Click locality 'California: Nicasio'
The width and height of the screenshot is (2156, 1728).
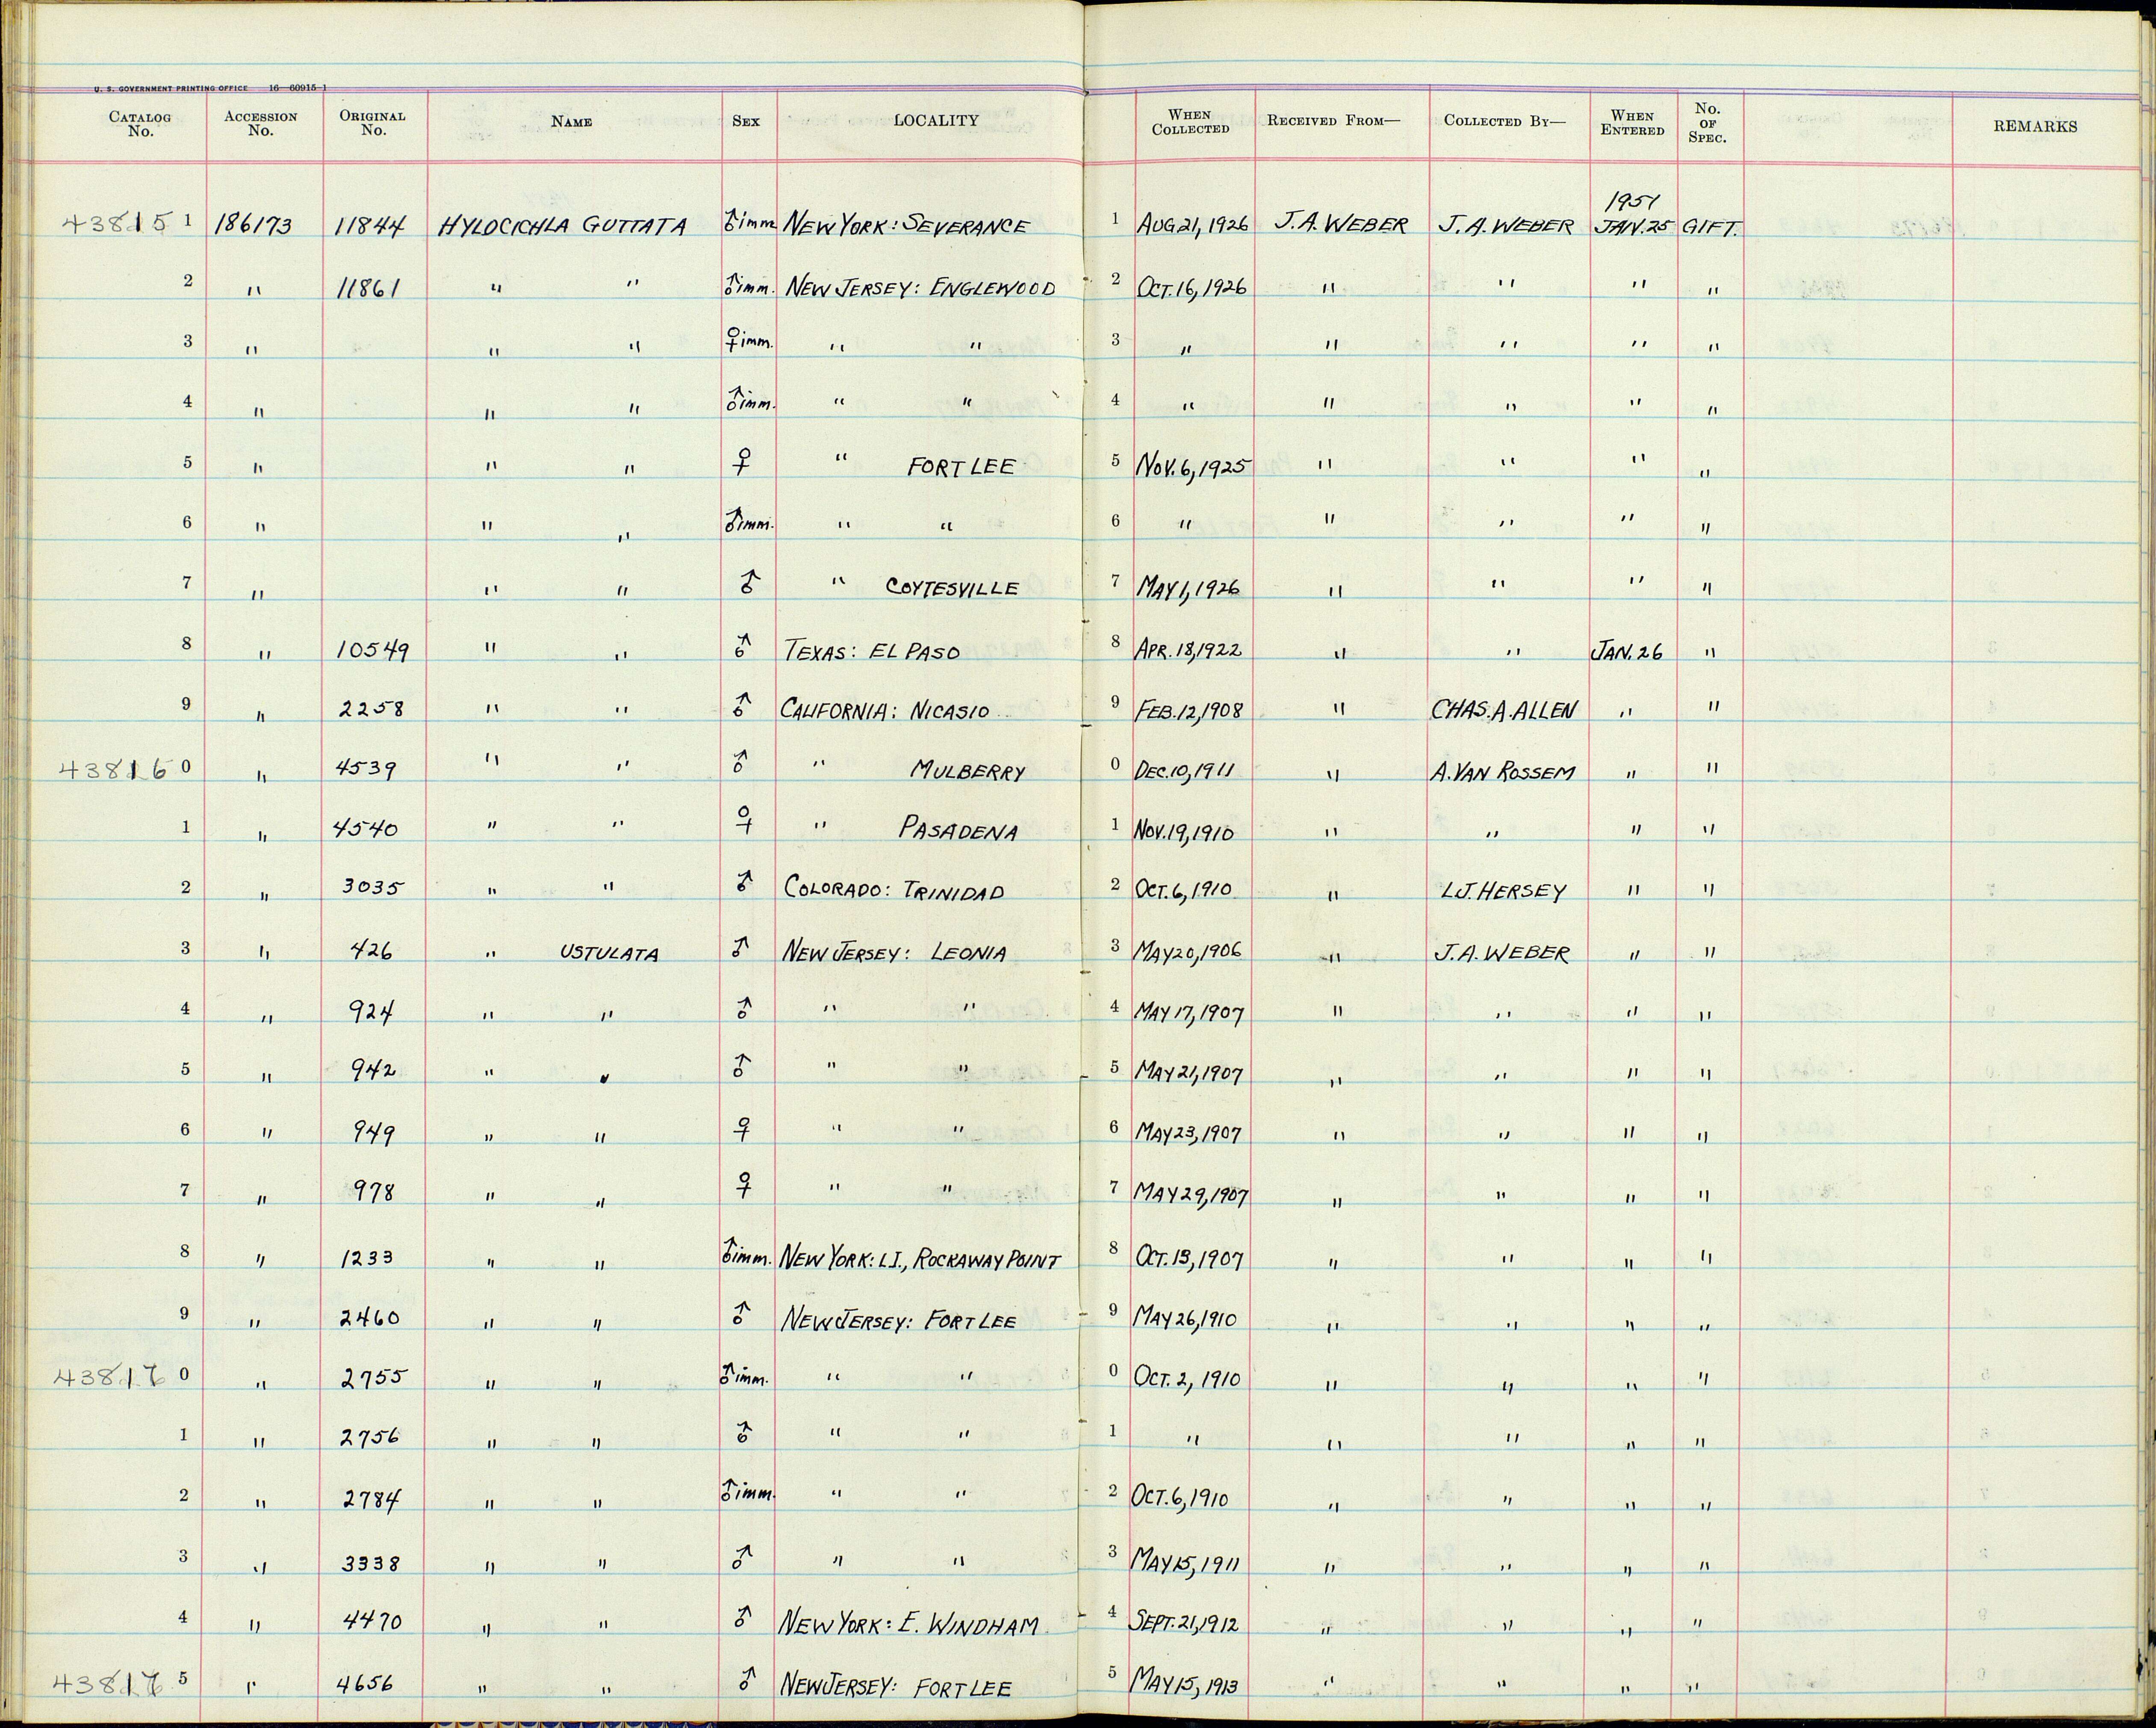click(x=884, y=710)
